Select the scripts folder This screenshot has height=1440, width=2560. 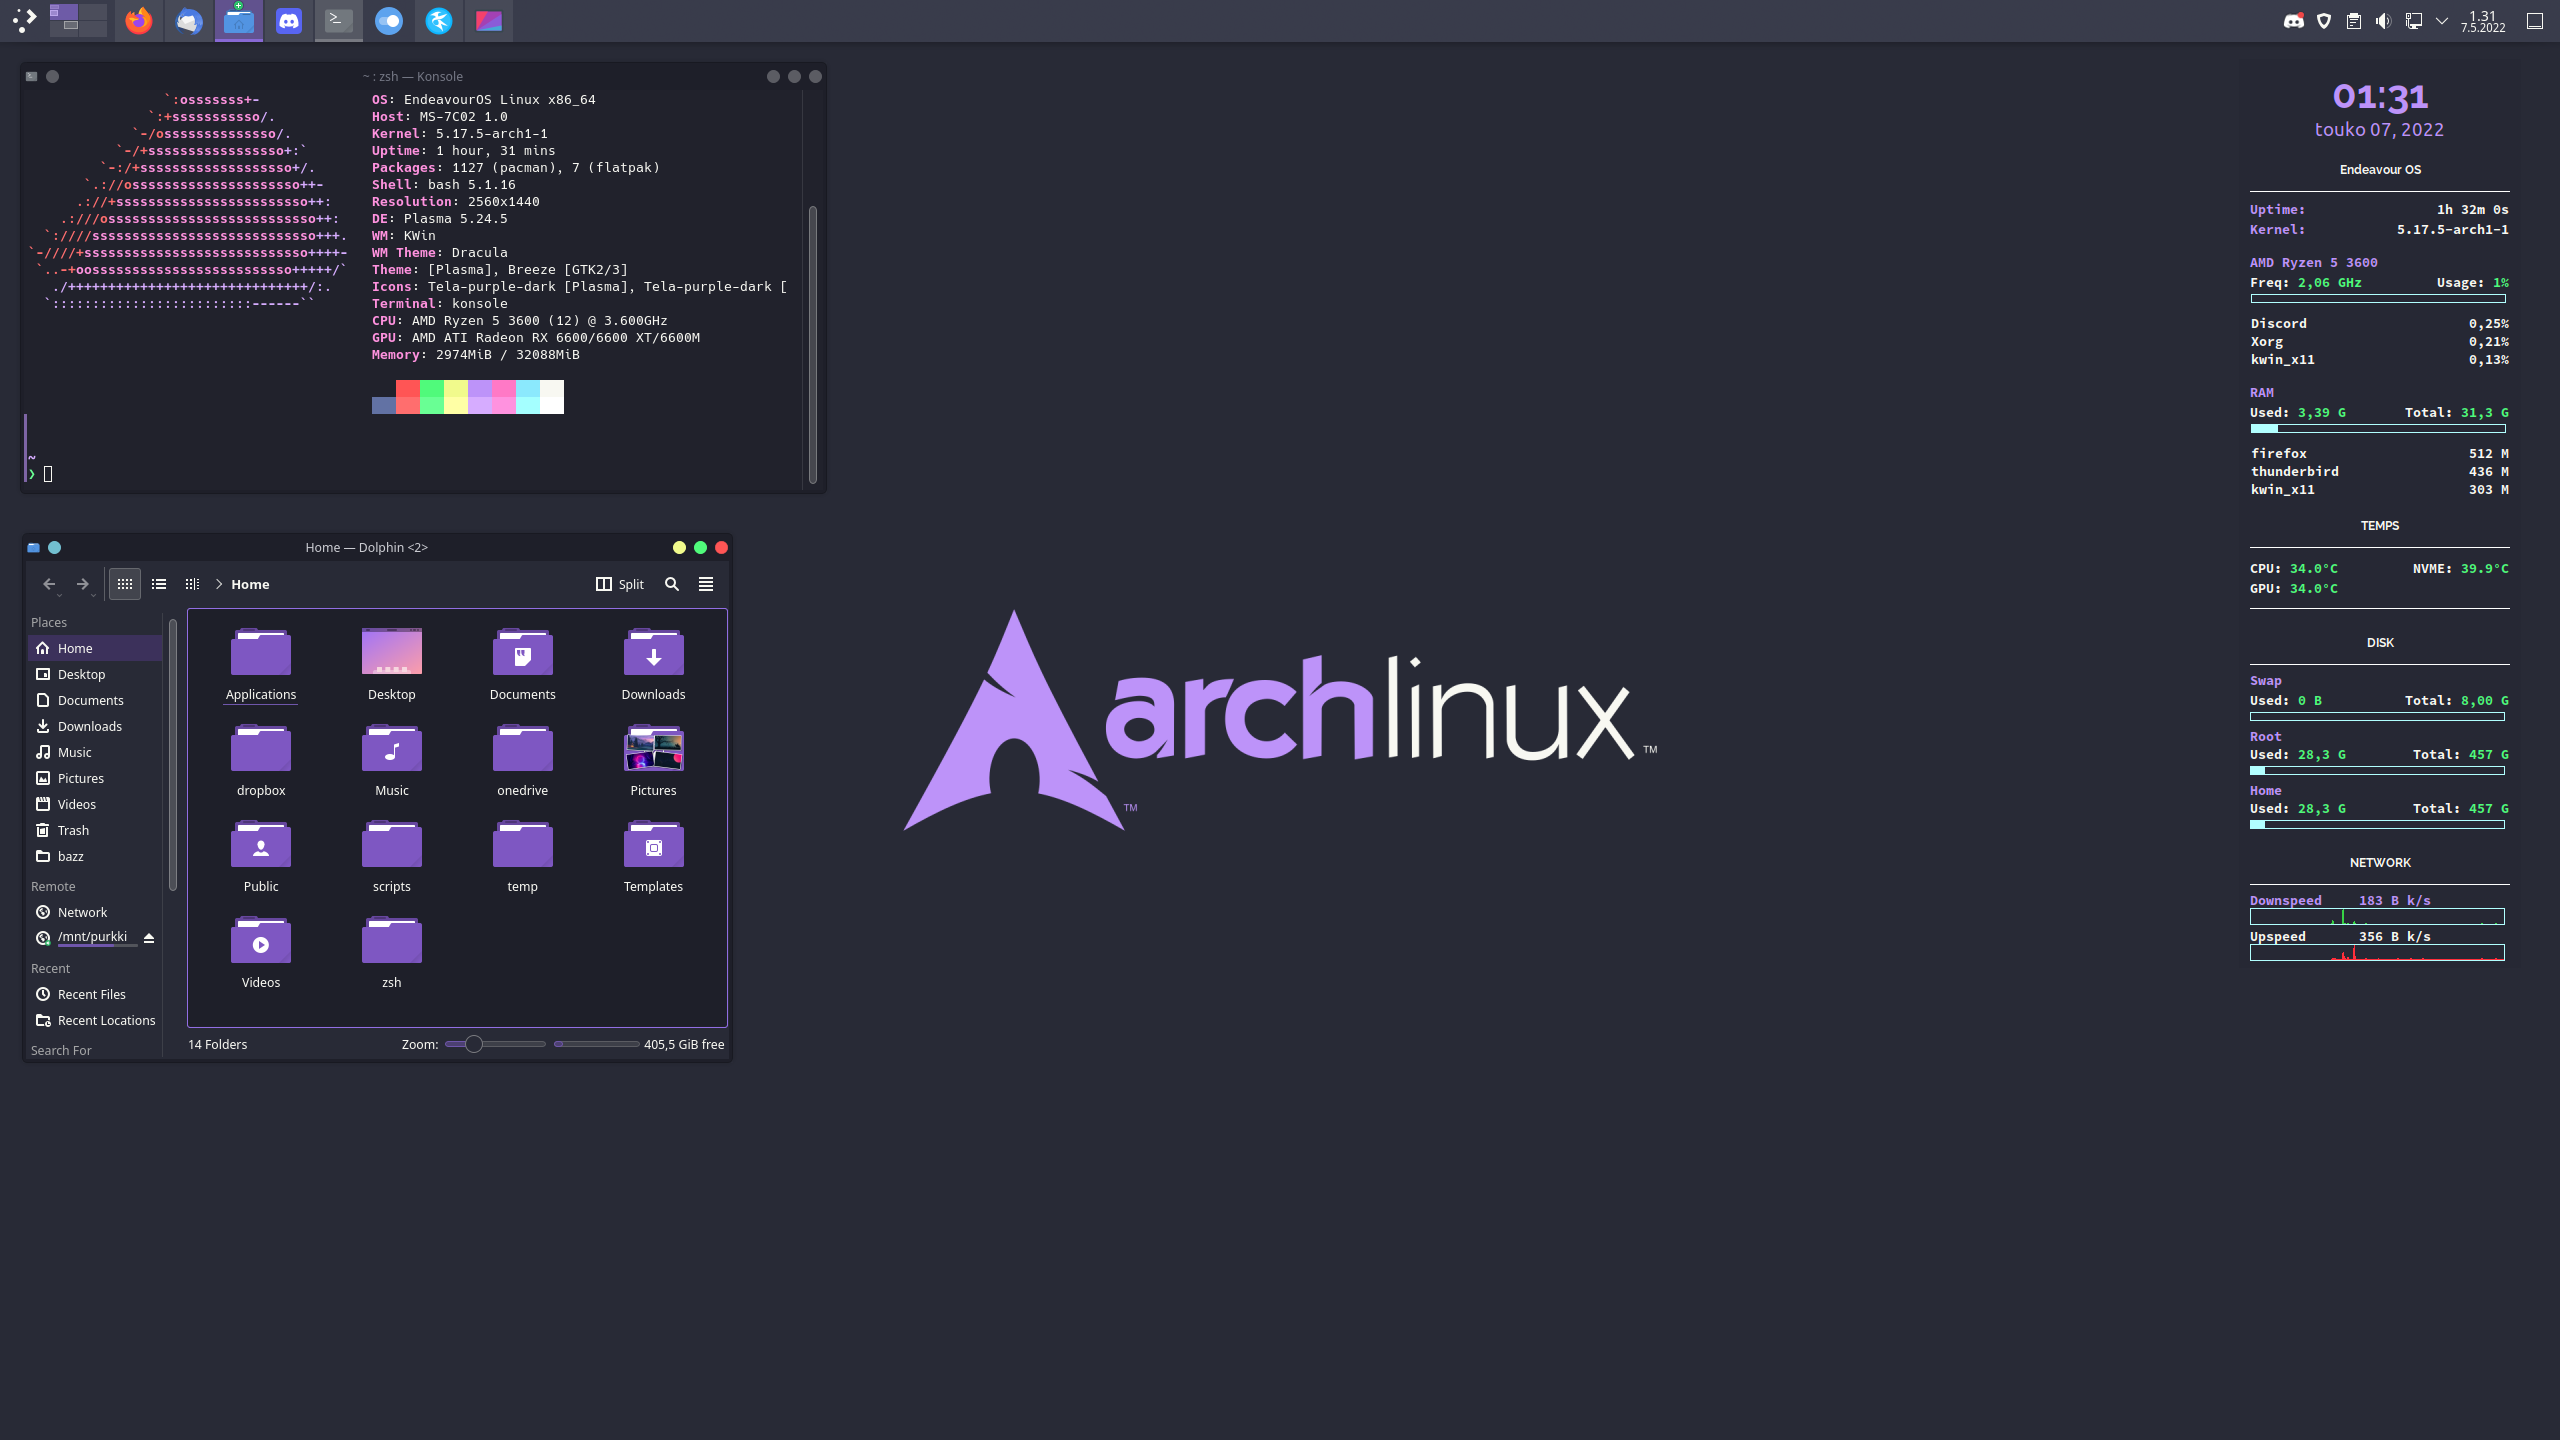(x=392, y=856)
